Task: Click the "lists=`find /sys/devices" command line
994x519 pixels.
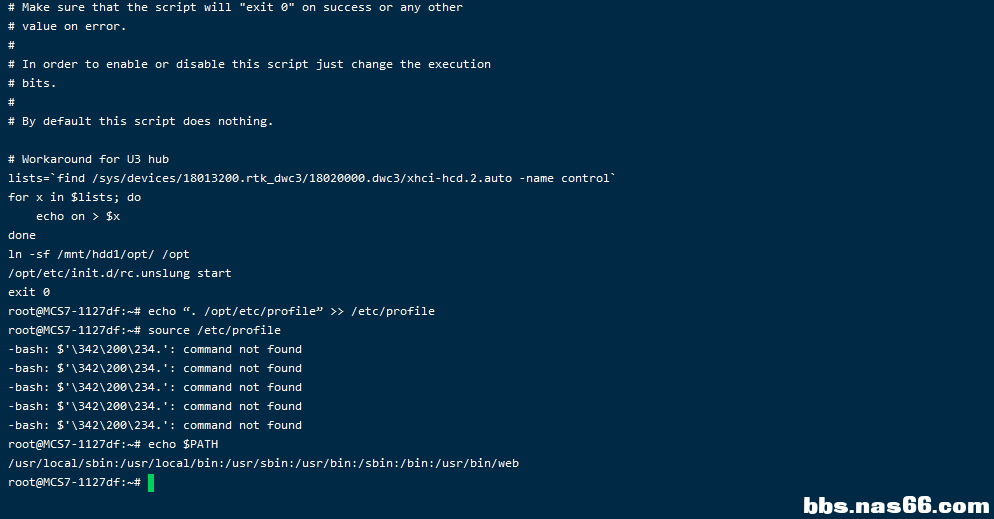Action: click(312, 178)
